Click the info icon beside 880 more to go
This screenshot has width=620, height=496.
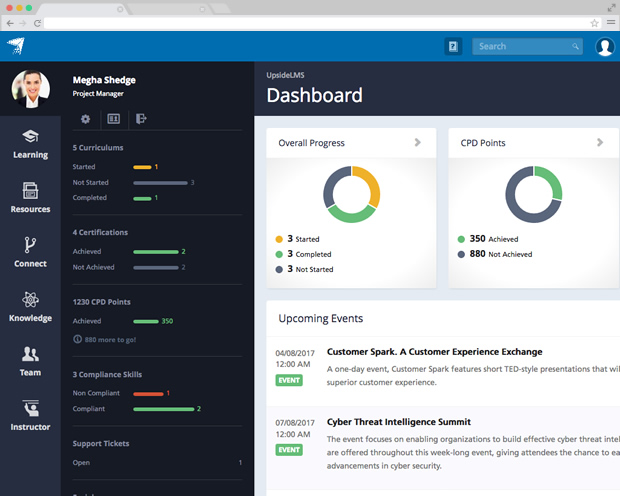click(x=78, y=339)
